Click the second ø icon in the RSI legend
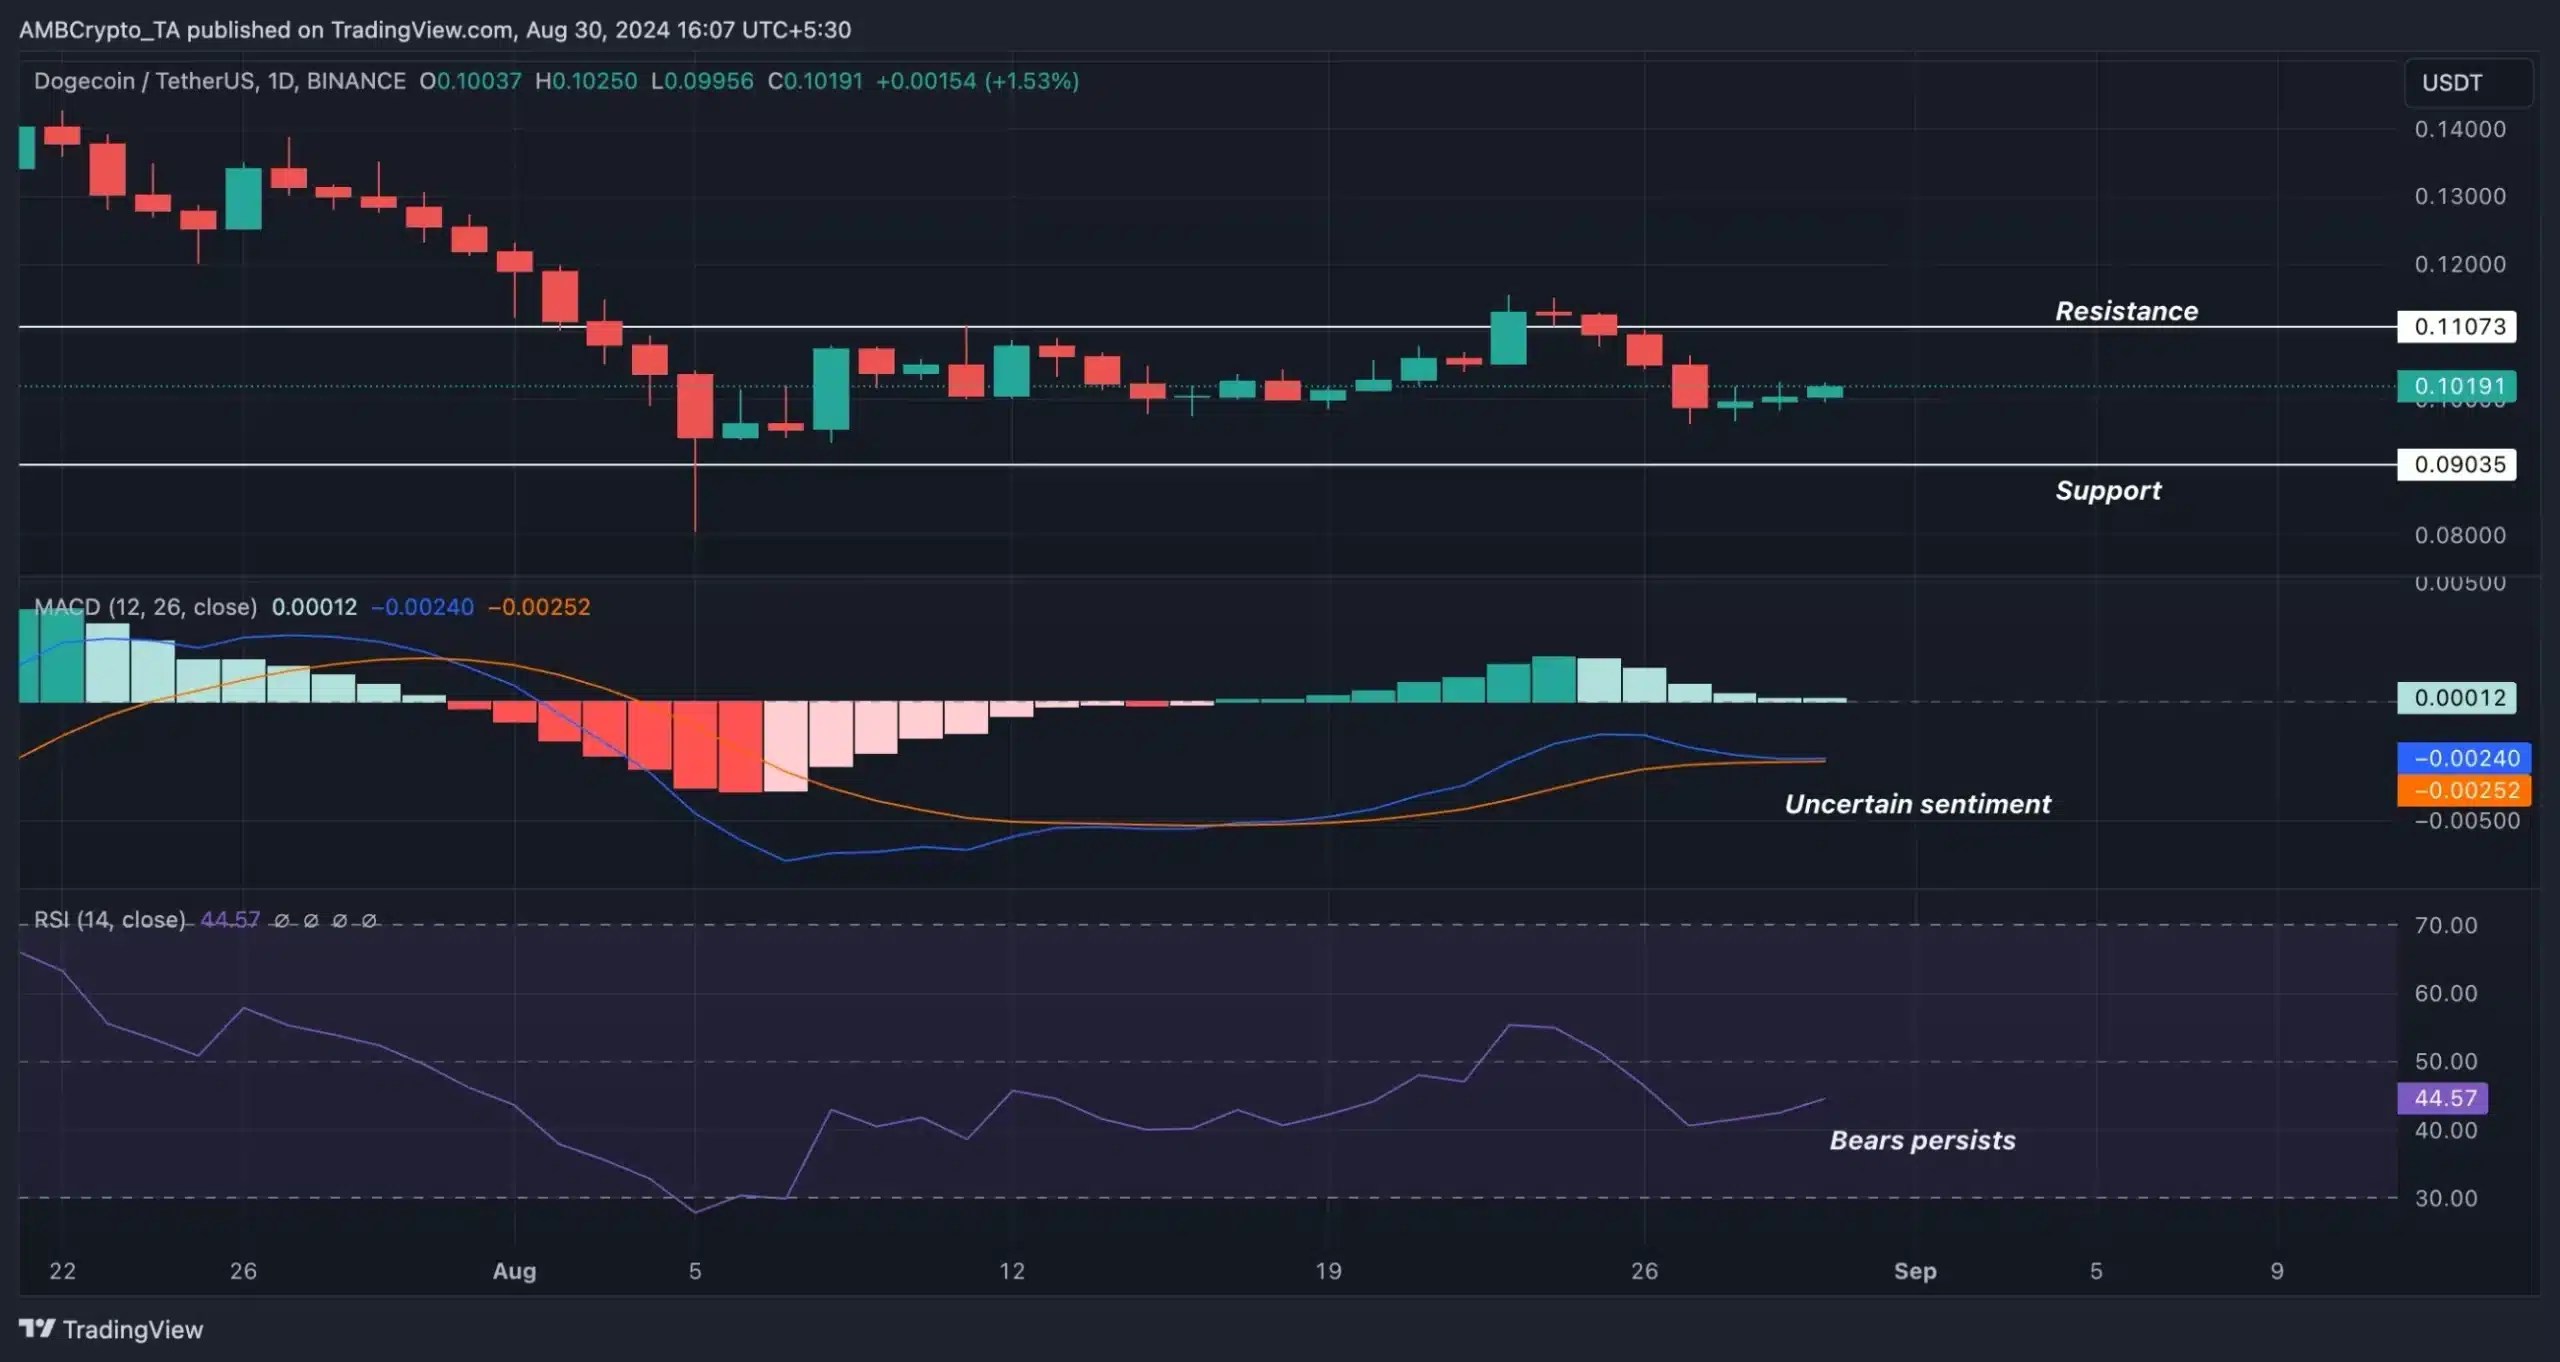The height and width of the screenshot is (1362, 2560). (312, 921)
